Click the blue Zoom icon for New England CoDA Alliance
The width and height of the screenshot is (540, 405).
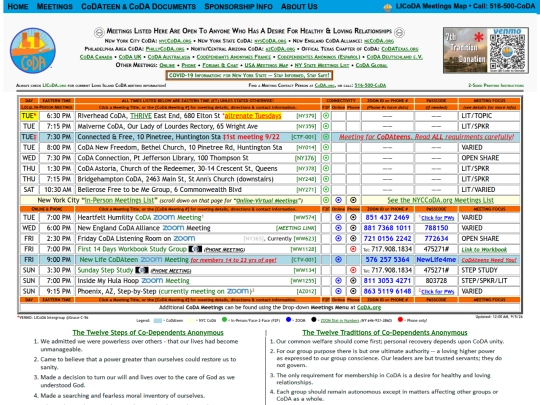[339, 228]
